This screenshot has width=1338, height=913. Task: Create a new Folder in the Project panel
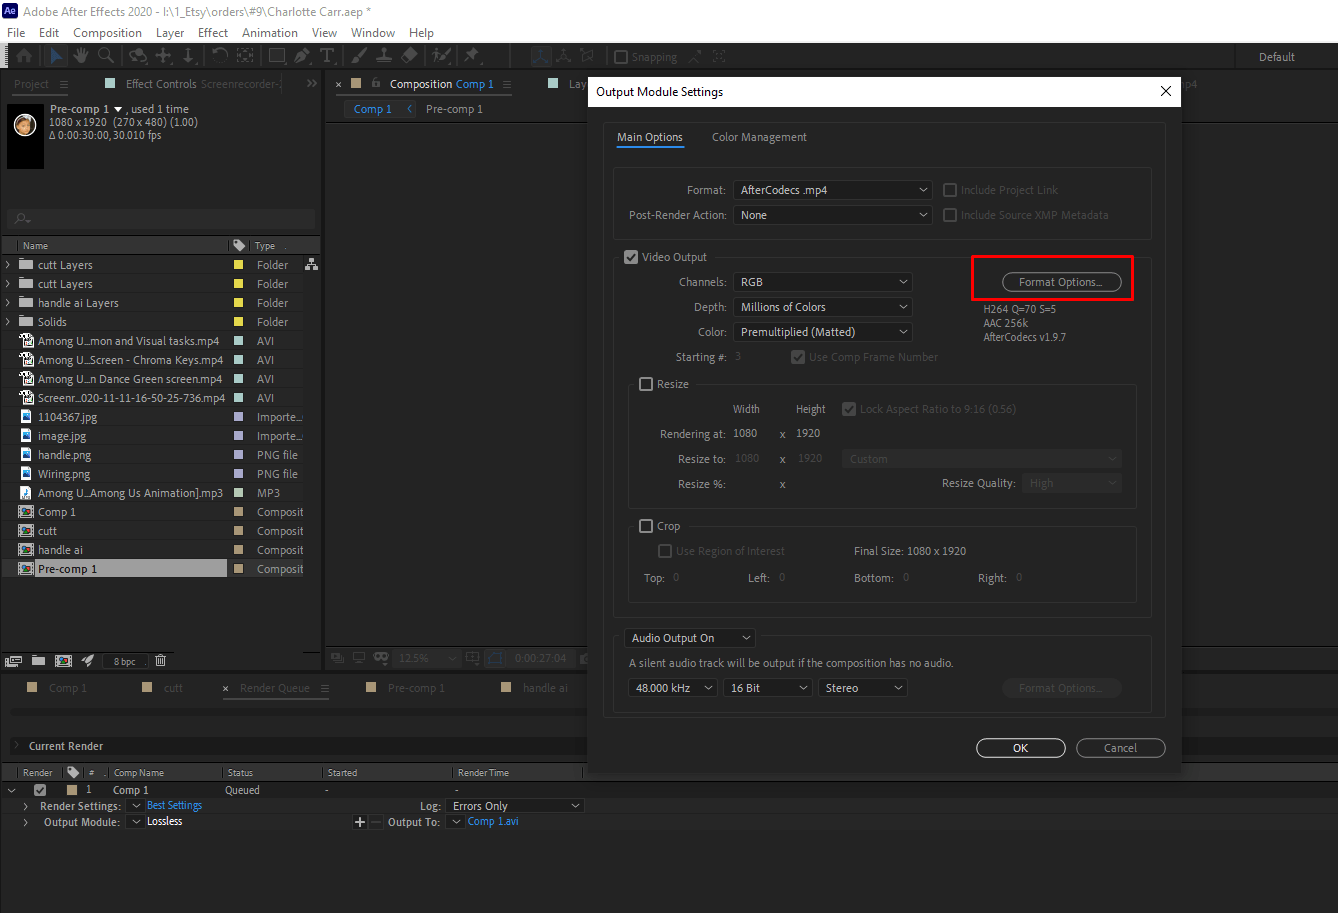(x=38, y=660)
